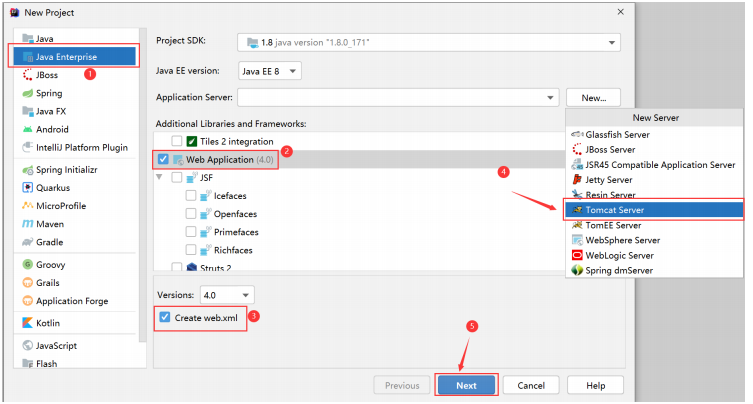The height and width of the screenshot is (404, 753).
Task: Open the Versions 4.0 dropdown
Action: pyautogui.click(x=227, y=295)
